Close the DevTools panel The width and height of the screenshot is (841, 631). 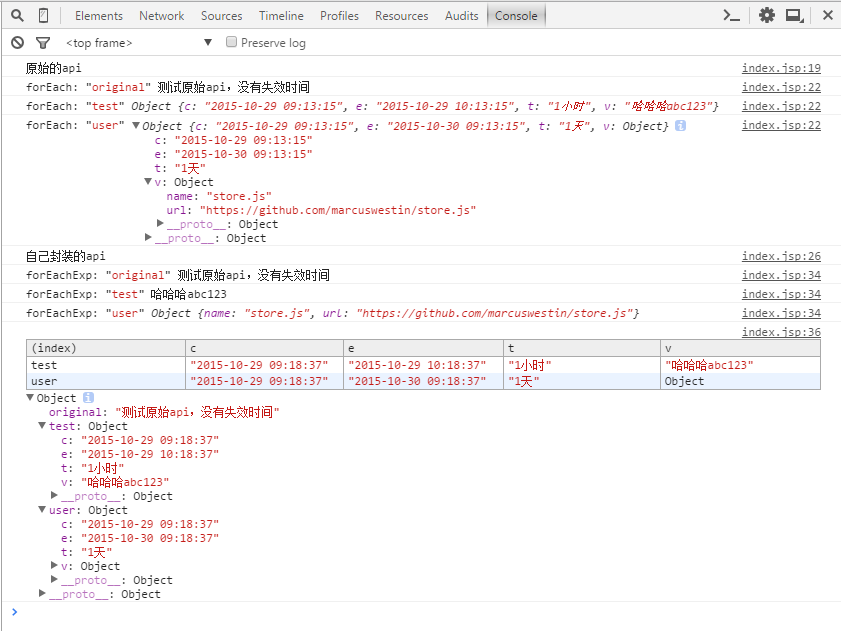coord(828,16)
